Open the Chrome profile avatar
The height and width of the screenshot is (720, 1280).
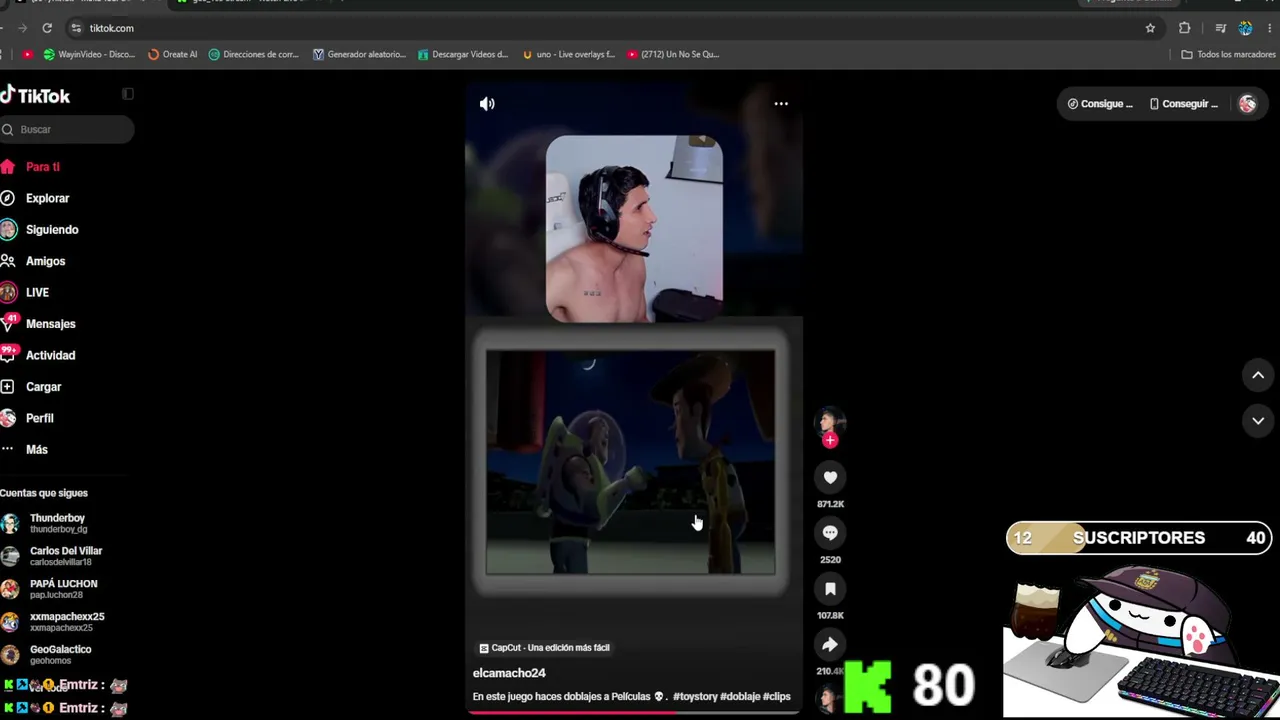click(1245, 28)
